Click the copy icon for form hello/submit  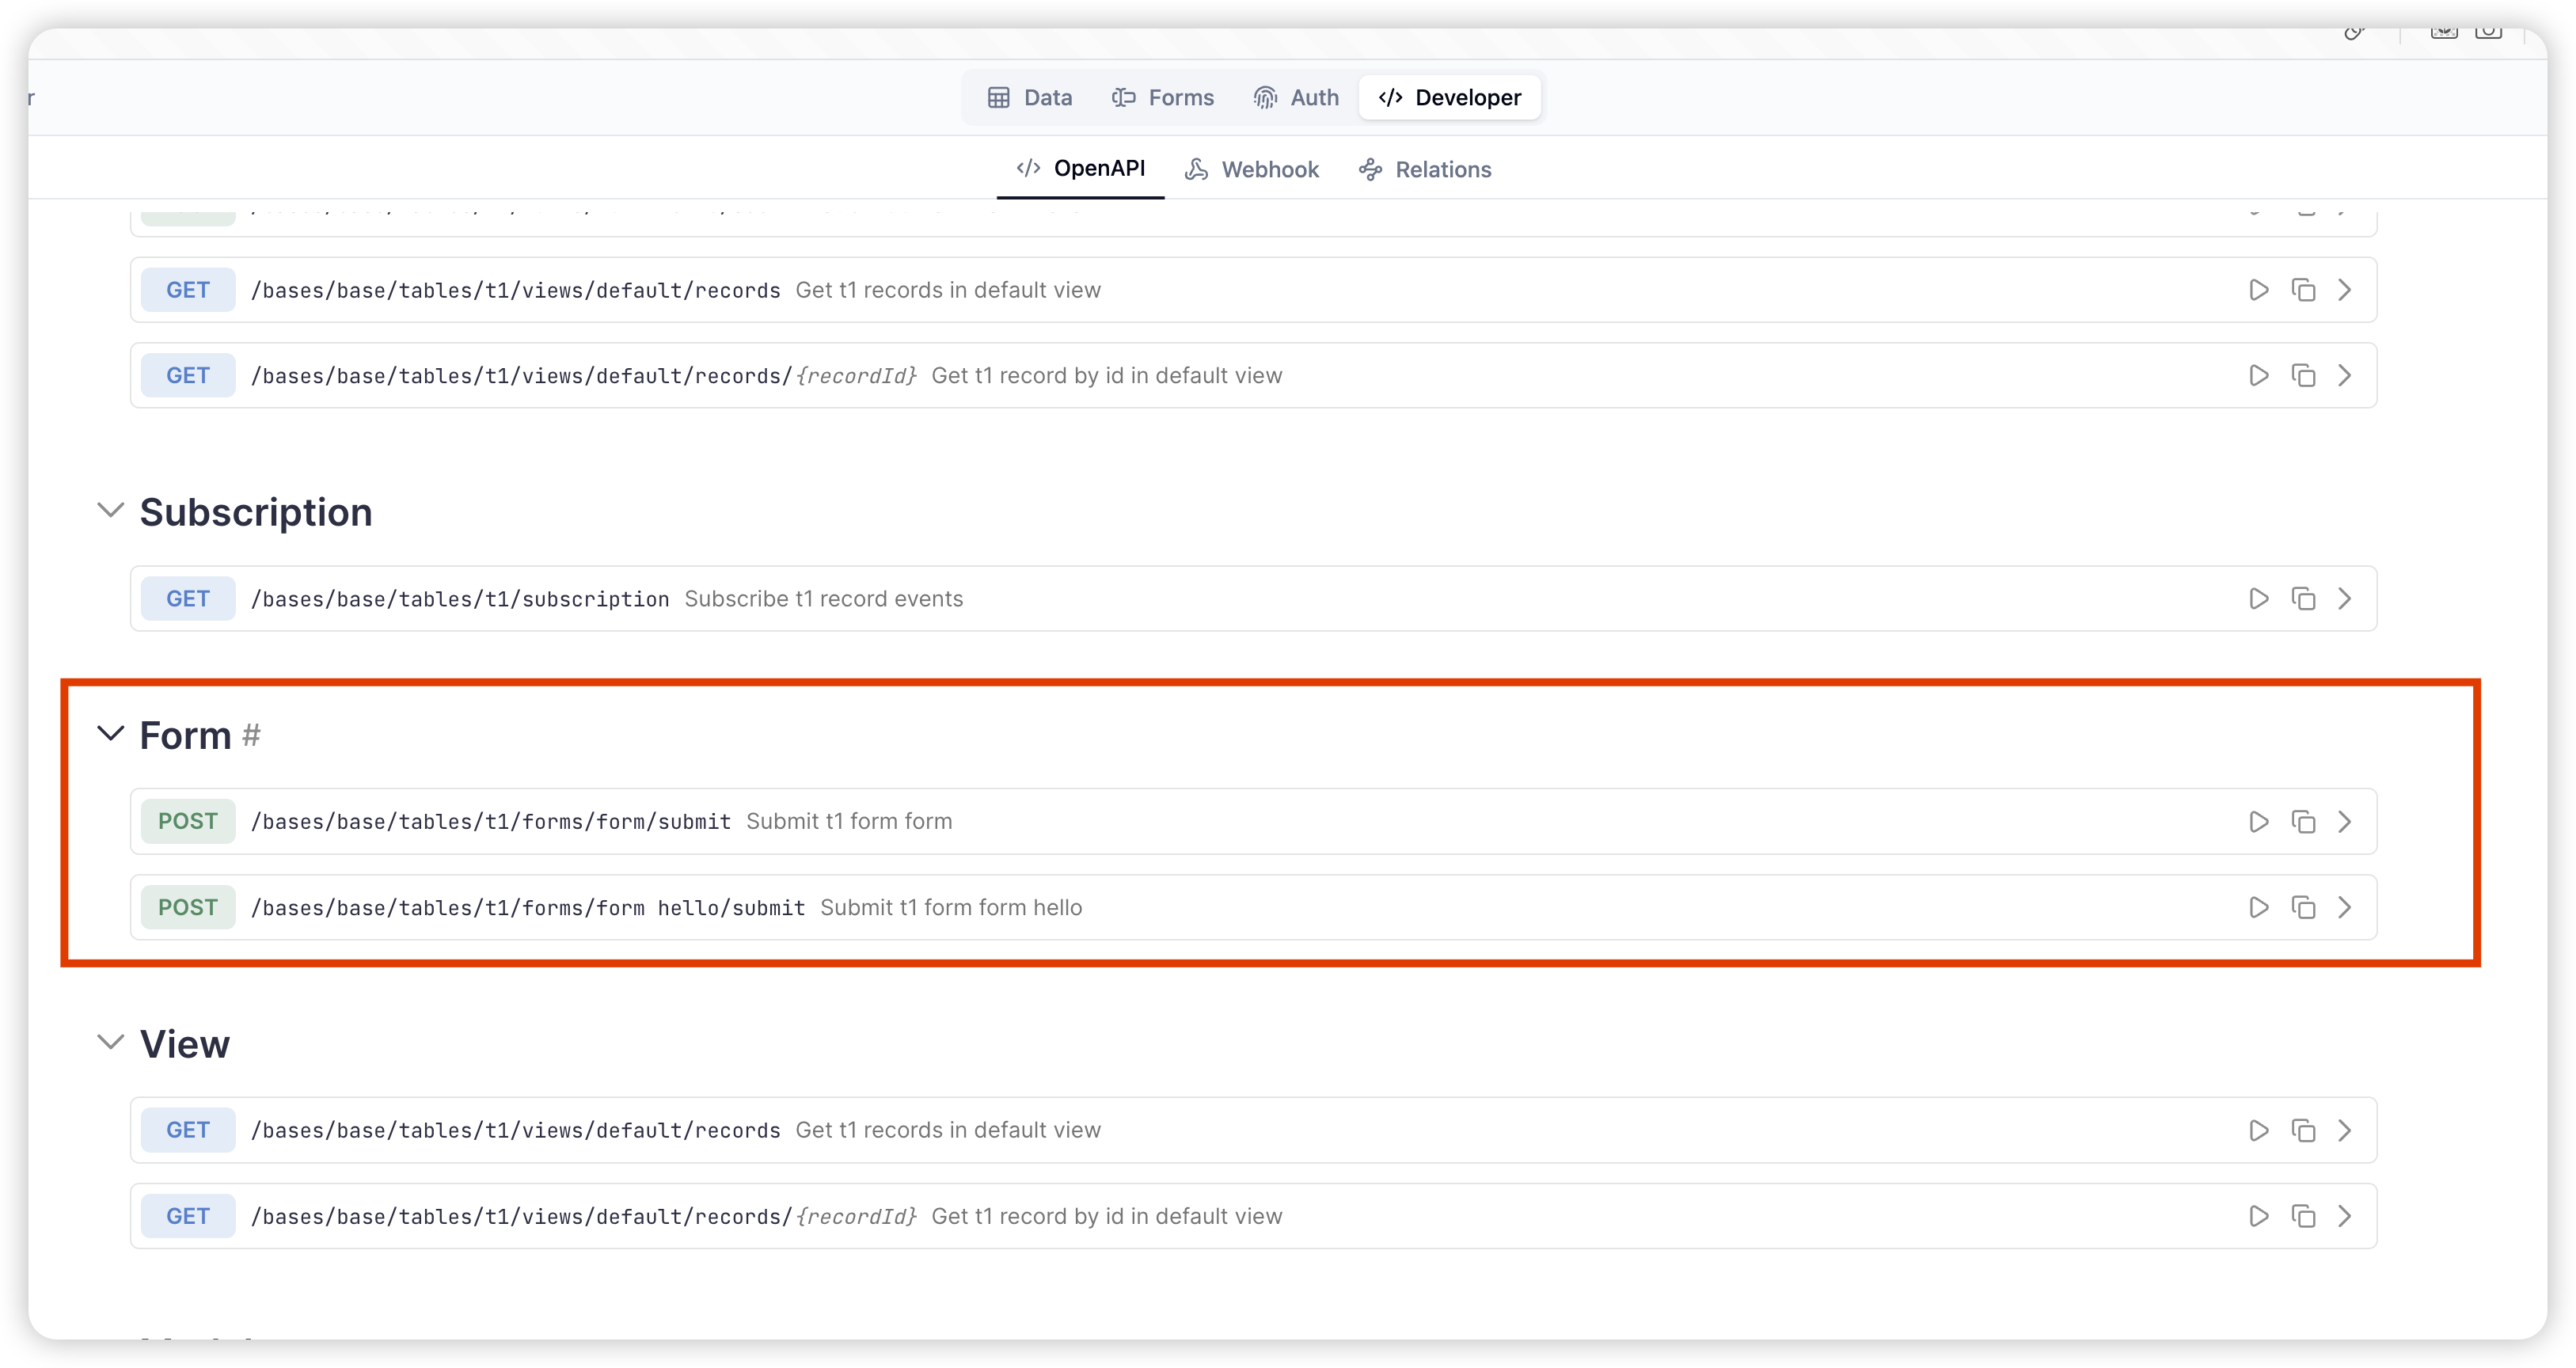[2304, 906]
